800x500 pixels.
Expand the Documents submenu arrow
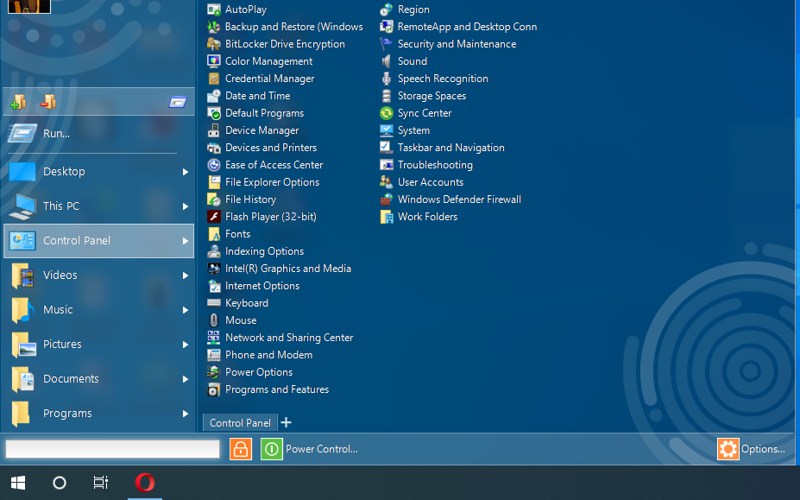[x=185, y=380]
